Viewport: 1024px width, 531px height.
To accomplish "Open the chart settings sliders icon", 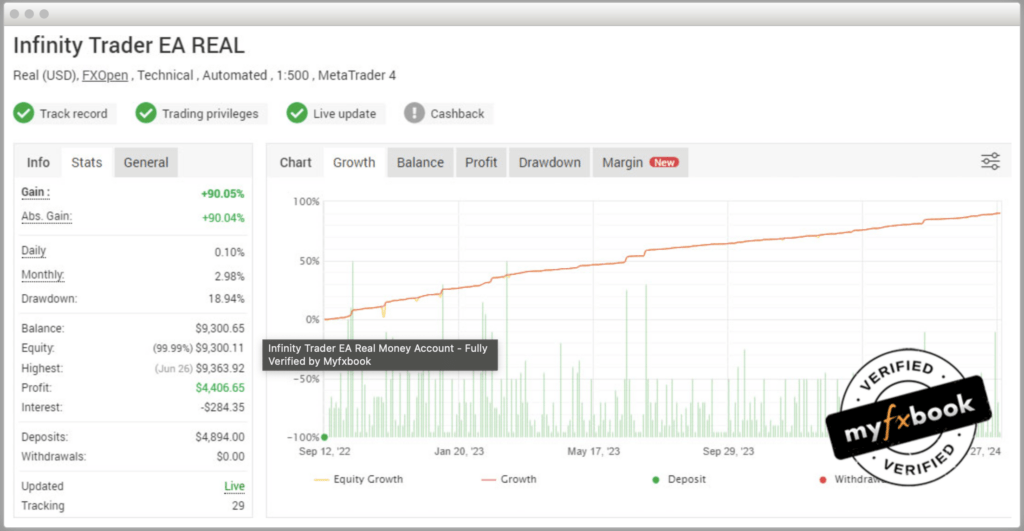I will 990,161.
